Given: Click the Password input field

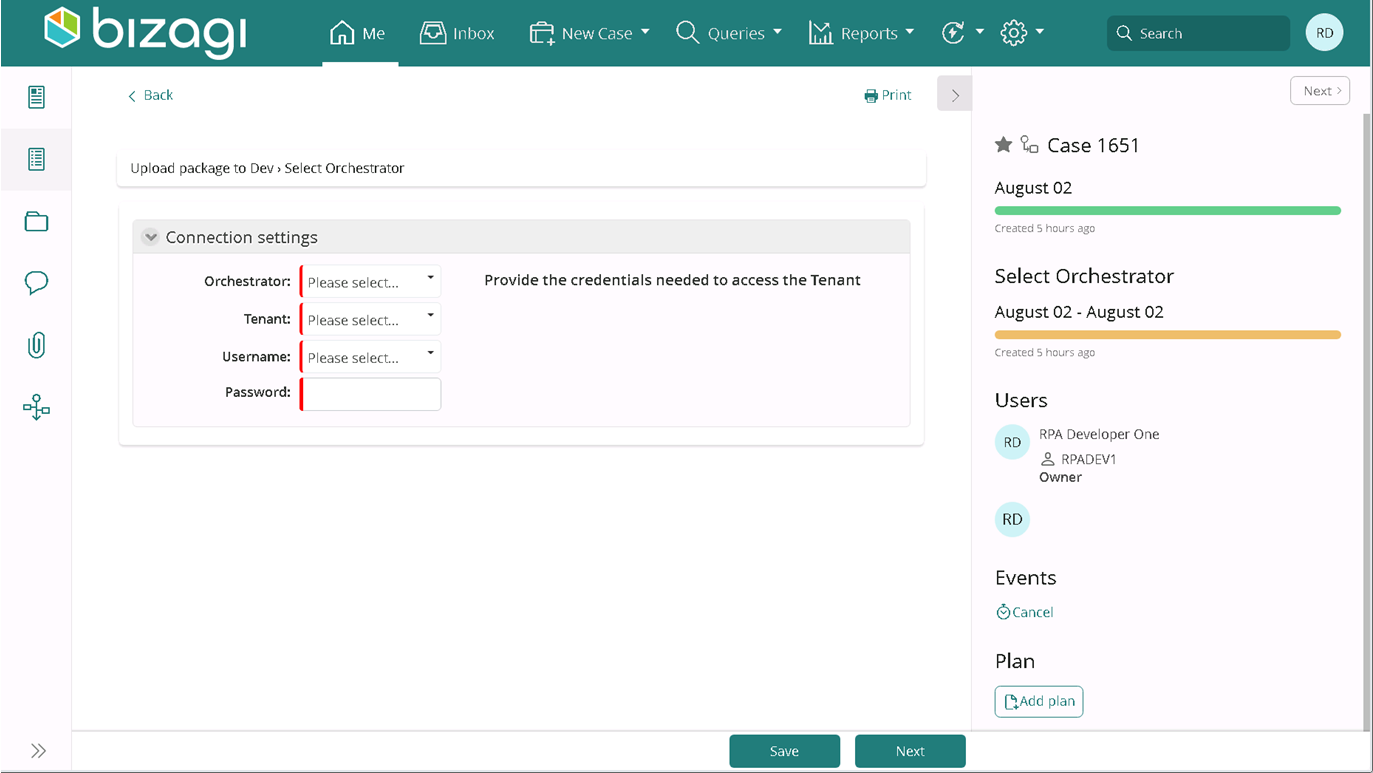Looking at the screenshot, I should click(x=370, y=394).
